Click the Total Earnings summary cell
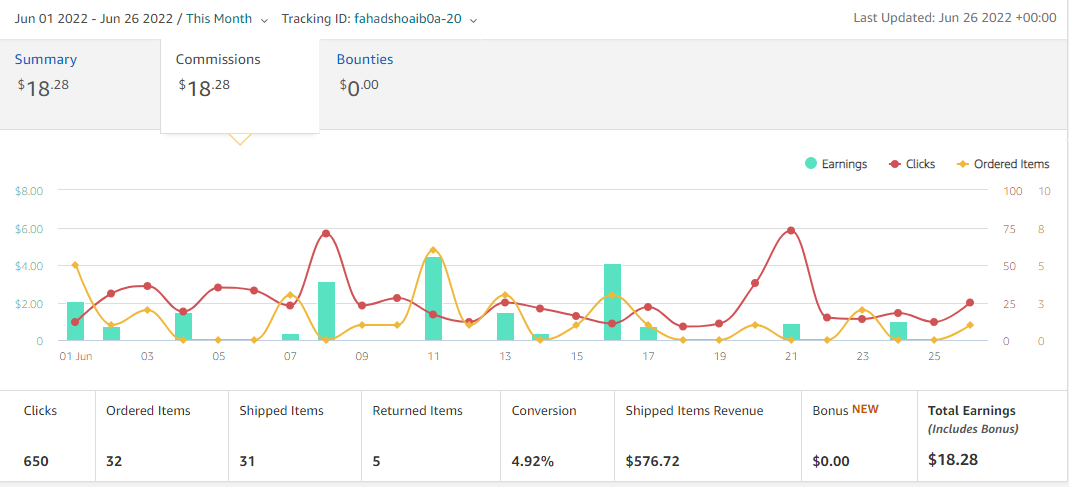 [992, 435]
